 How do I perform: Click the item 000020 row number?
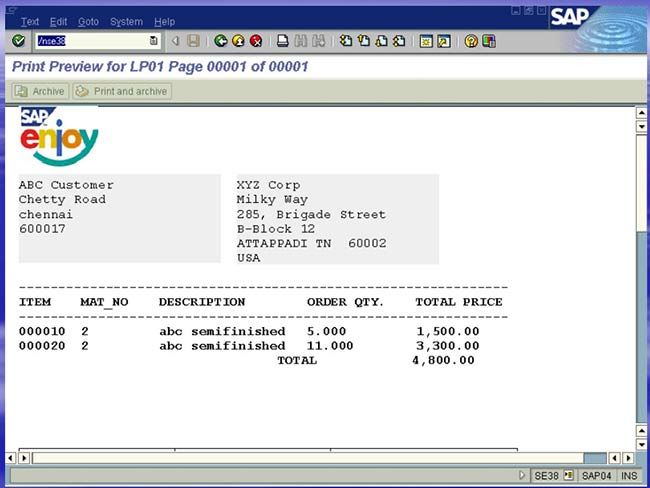(x=42, y=346)
